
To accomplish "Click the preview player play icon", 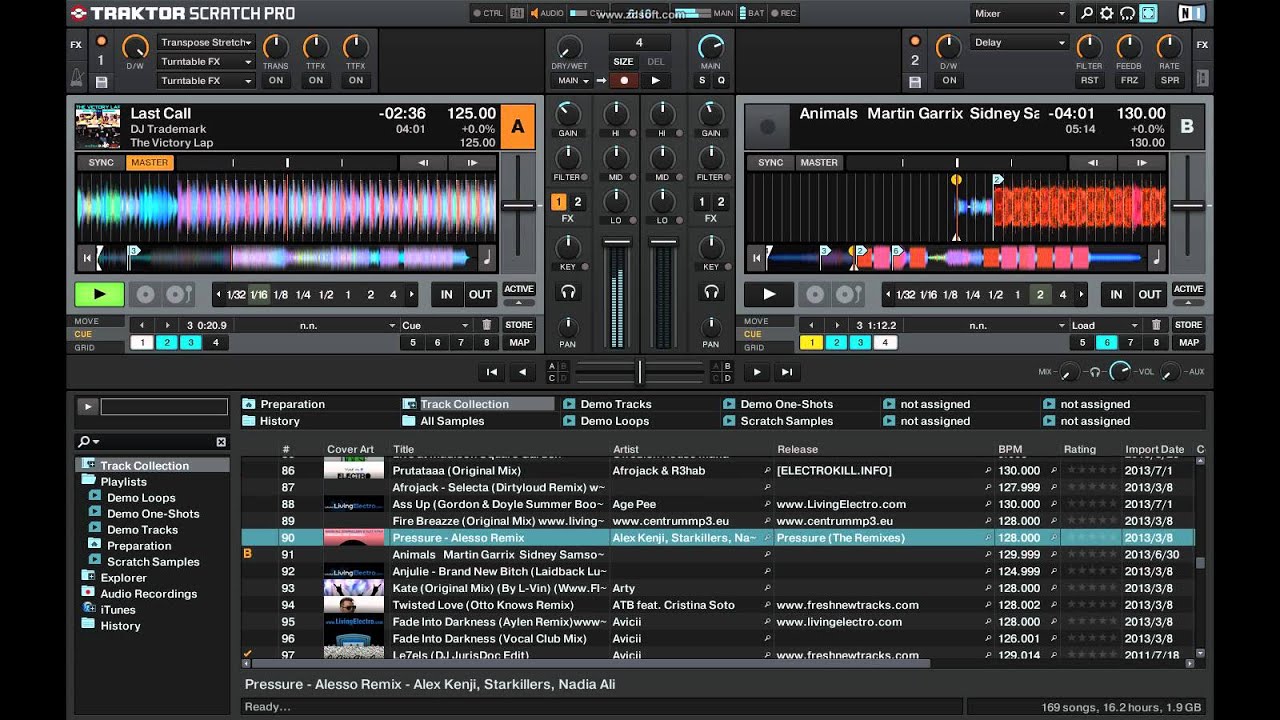I will pos(88,407).
